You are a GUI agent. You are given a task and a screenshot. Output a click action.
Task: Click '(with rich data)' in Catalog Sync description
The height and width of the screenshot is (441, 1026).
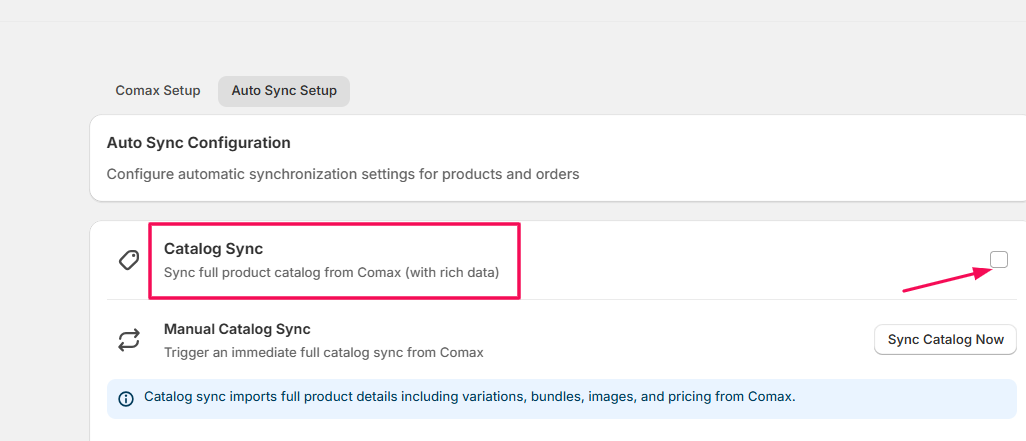pos(452,272)
